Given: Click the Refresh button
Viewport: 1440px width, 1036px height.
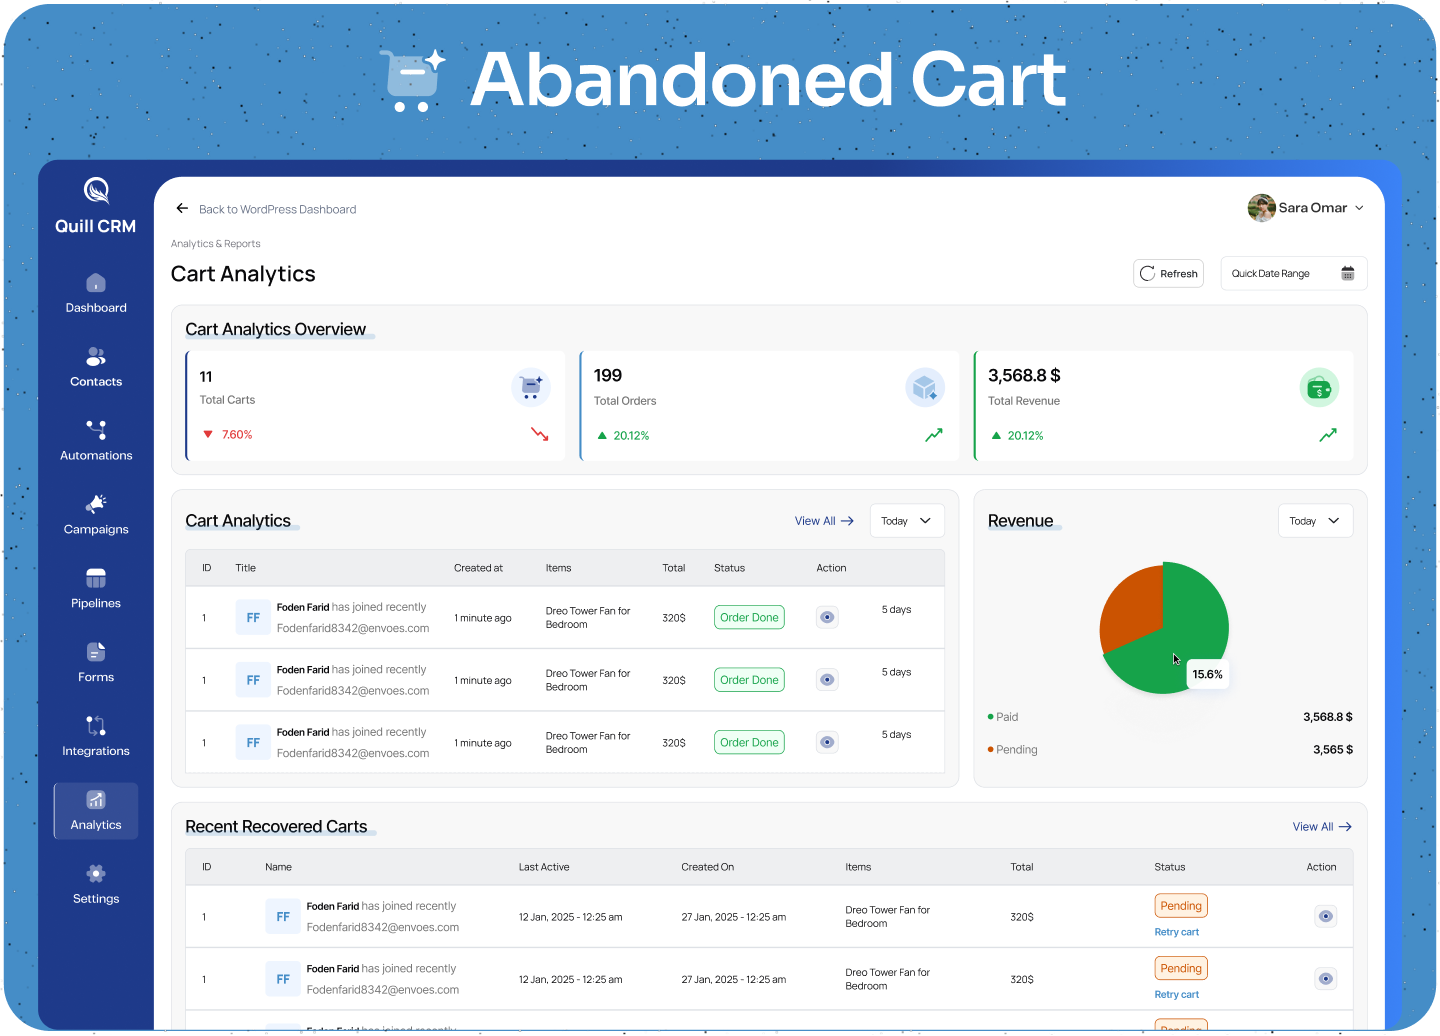Looking at the screenshot, I should [1168, 274].
